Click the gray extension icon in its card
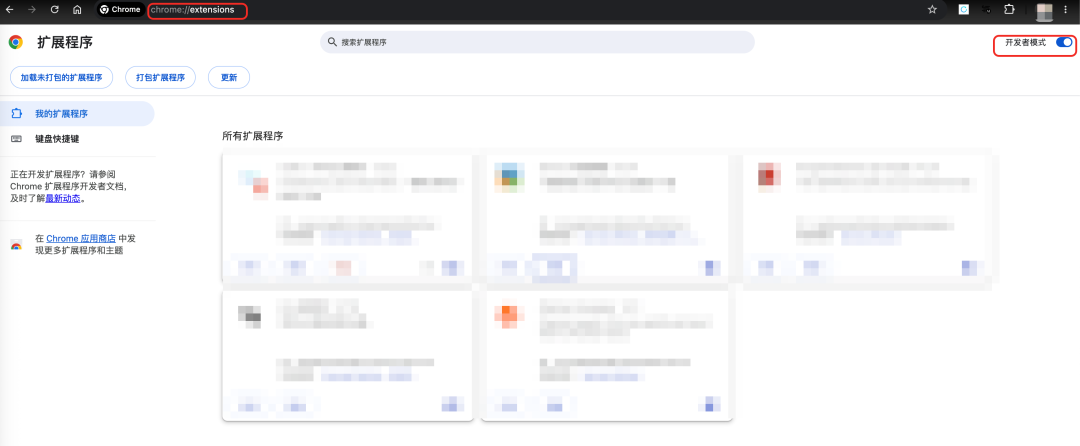This screenshot has width=1080, height=446. 249,315
